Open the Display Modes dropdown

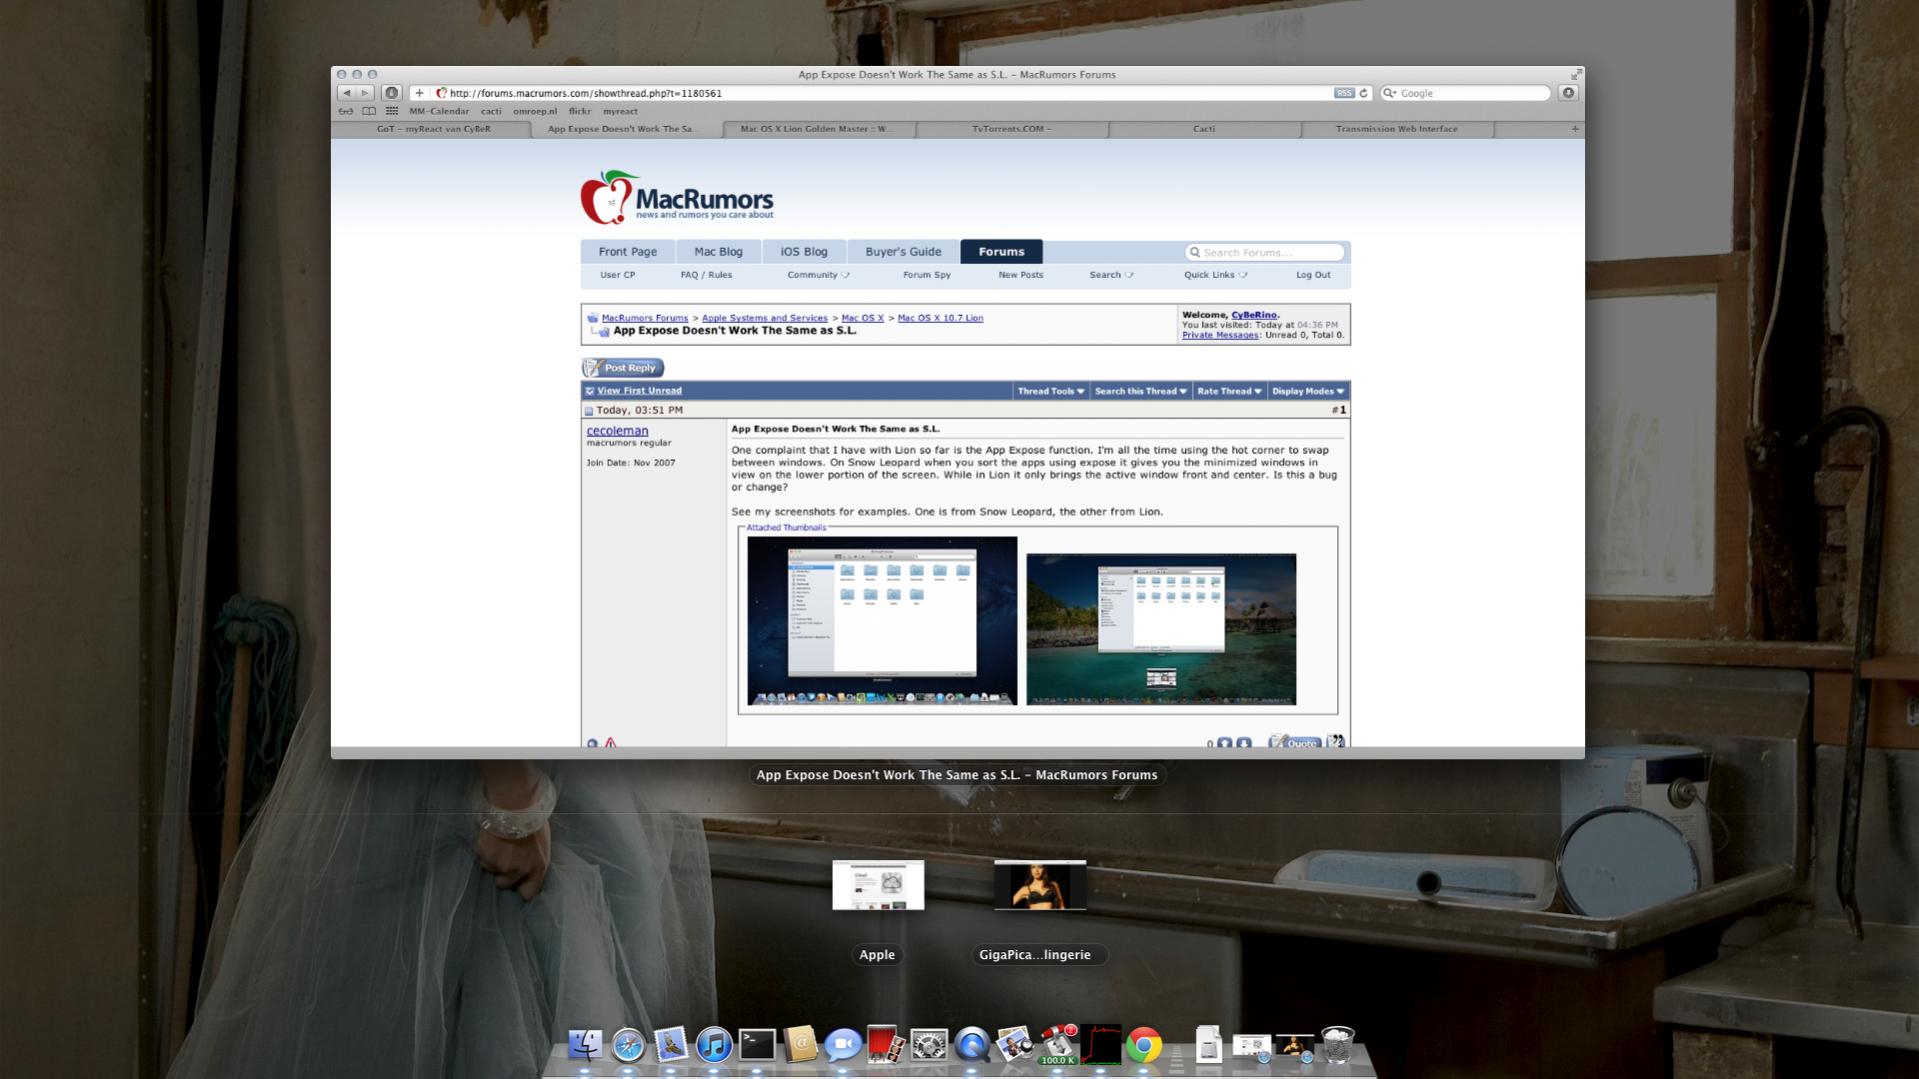1308,391
